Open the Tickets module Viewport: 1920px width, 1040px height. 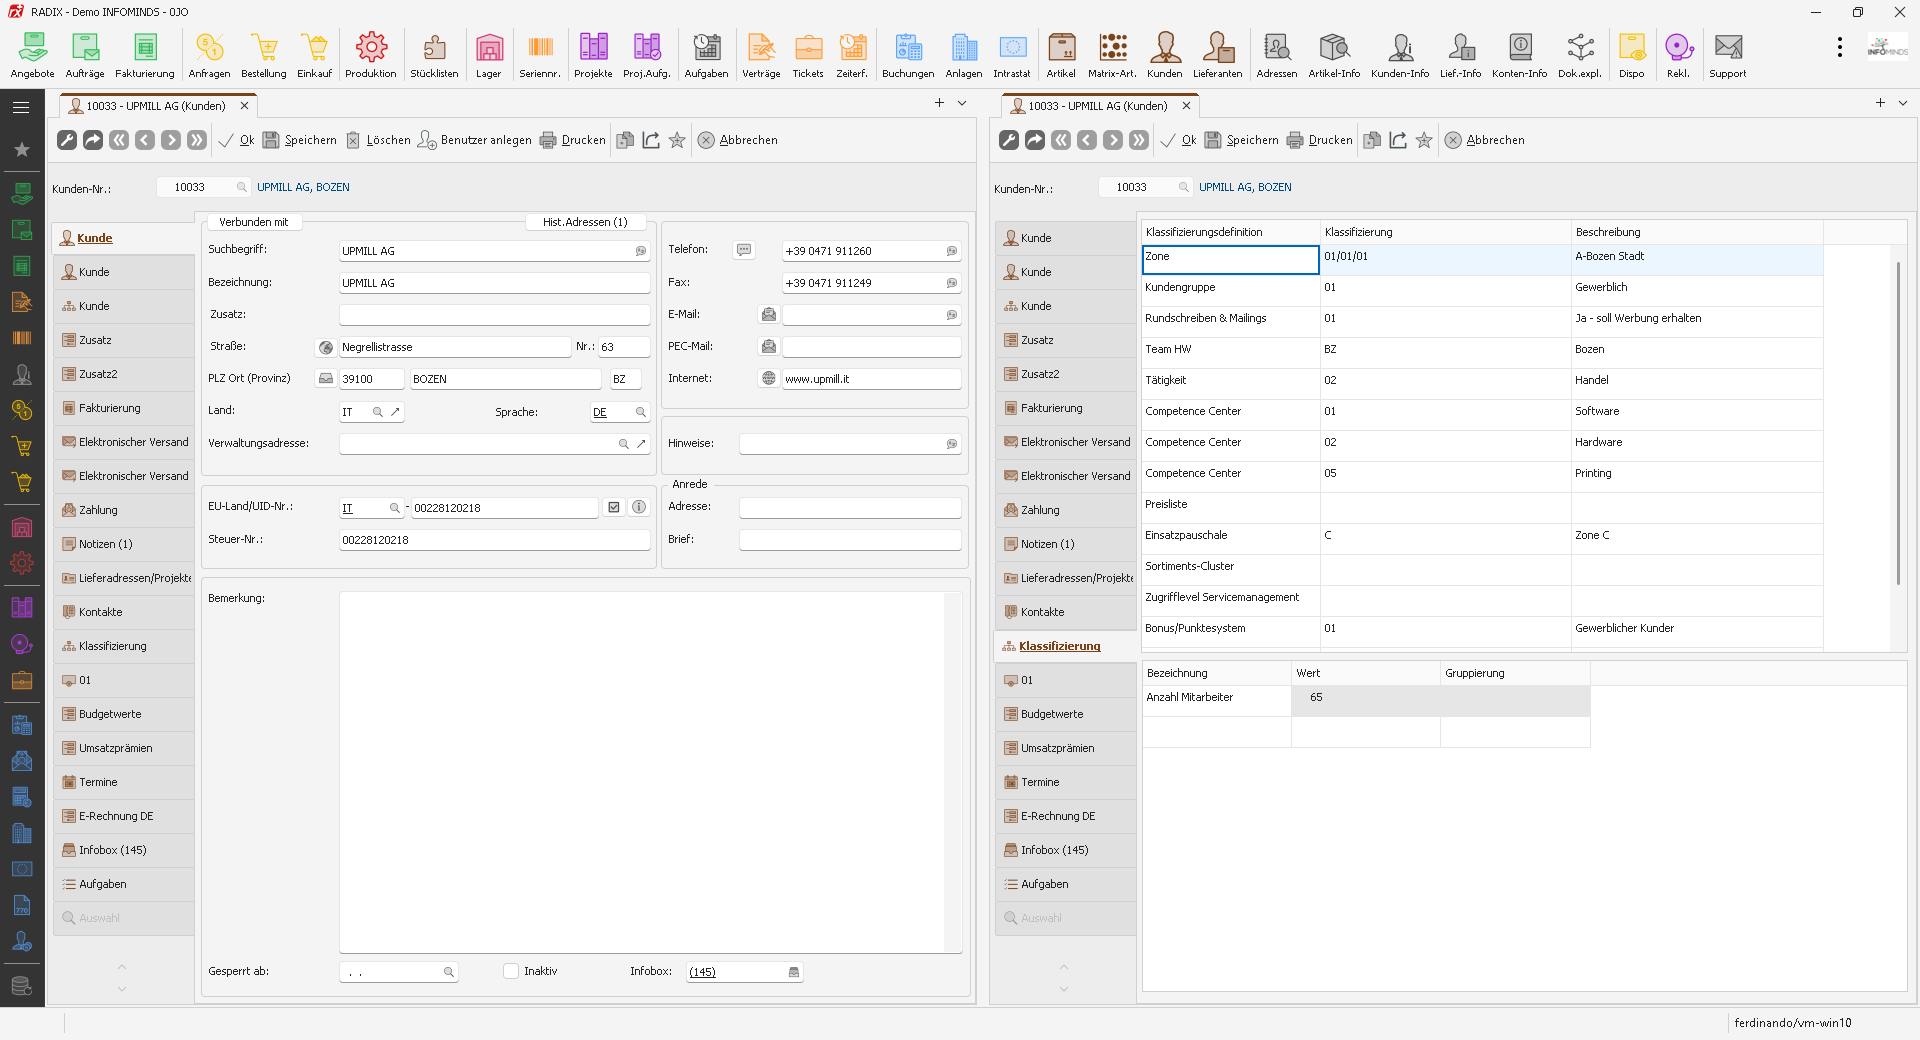click(808, 55)
